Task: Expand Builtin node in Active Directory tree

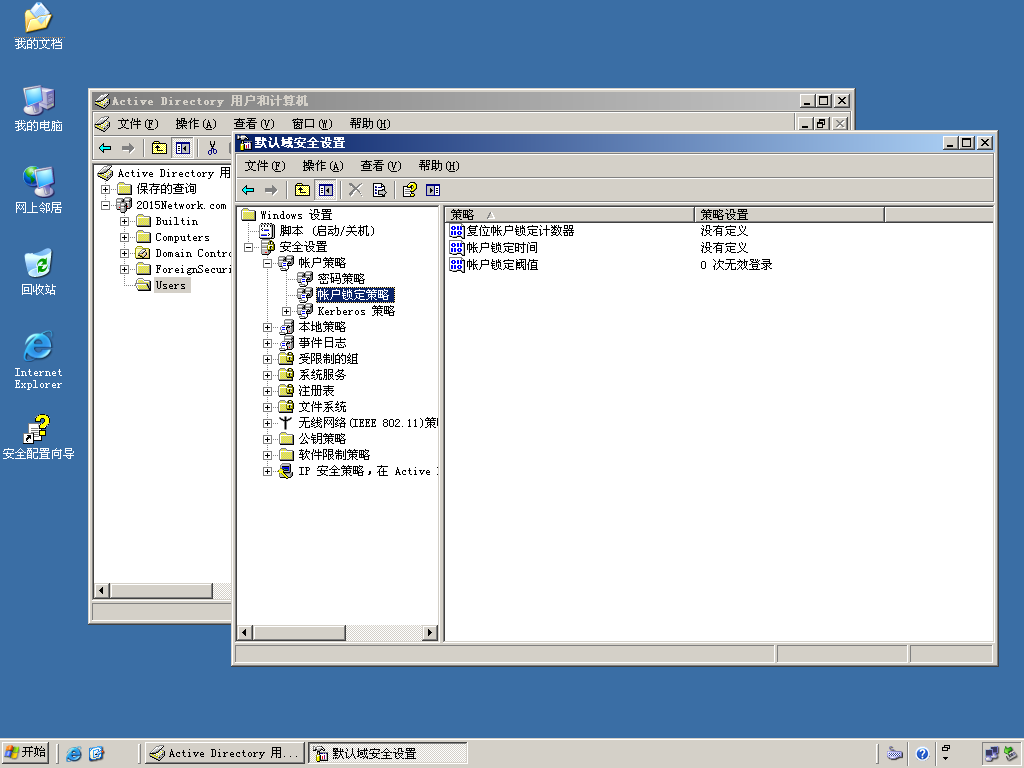Action: click(124, 221)
